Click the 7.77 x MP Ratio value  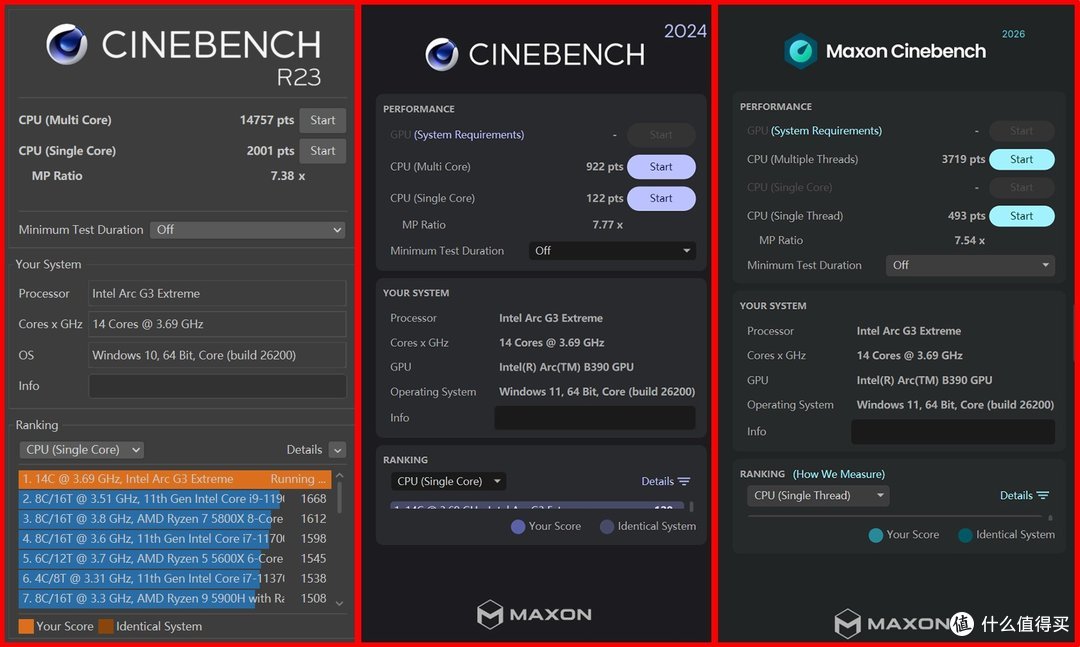point(608,225)
